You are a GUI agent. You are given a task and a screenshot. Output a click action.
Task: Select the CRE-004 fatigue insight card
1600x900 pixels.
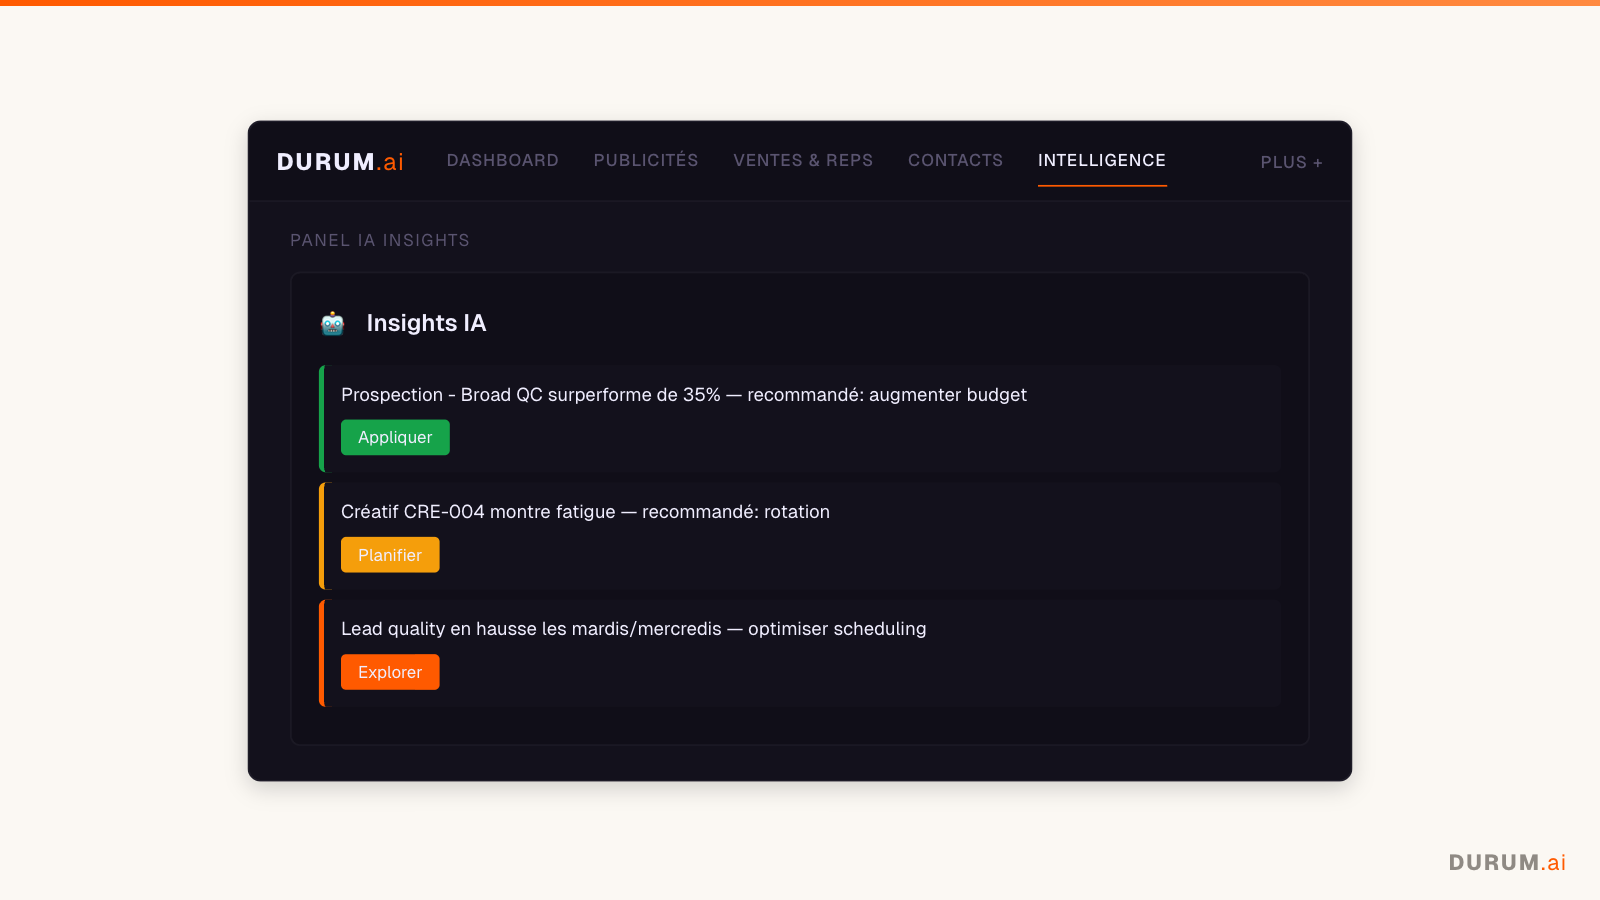pos(800,536)
